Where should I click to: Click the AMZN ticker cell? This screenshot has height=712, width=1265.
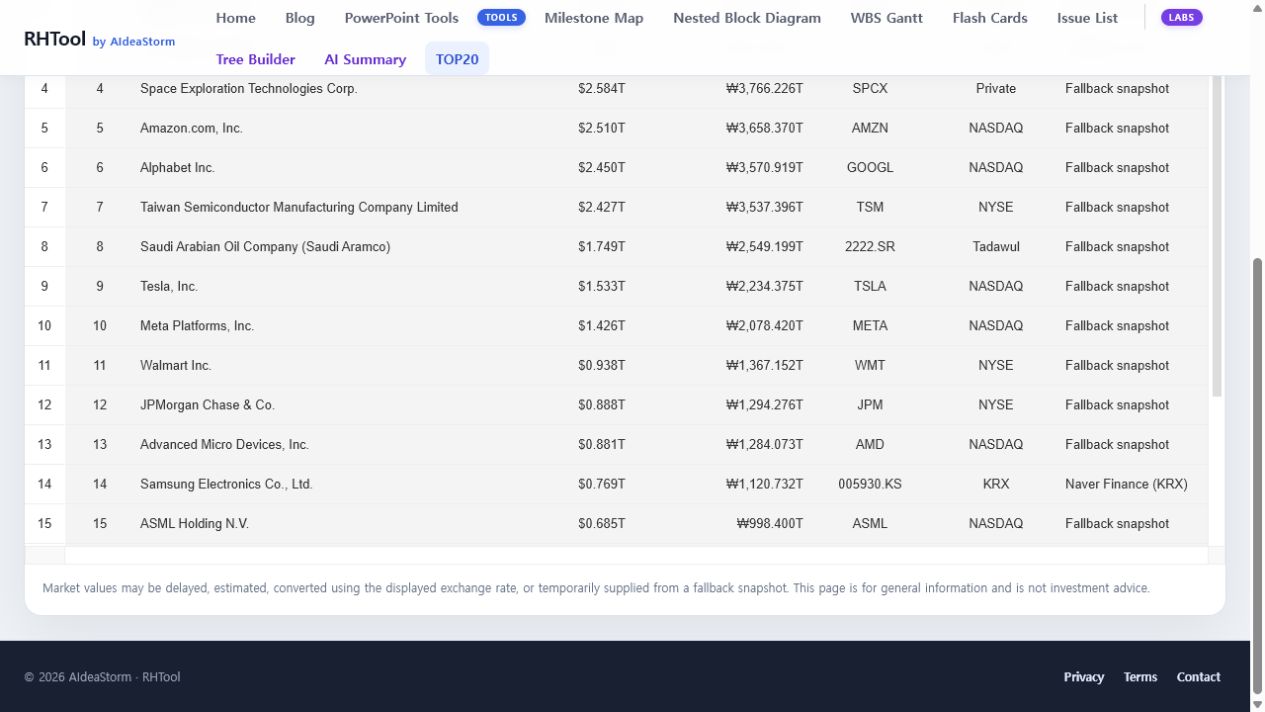pyautogui.click(x=870, y=128)
